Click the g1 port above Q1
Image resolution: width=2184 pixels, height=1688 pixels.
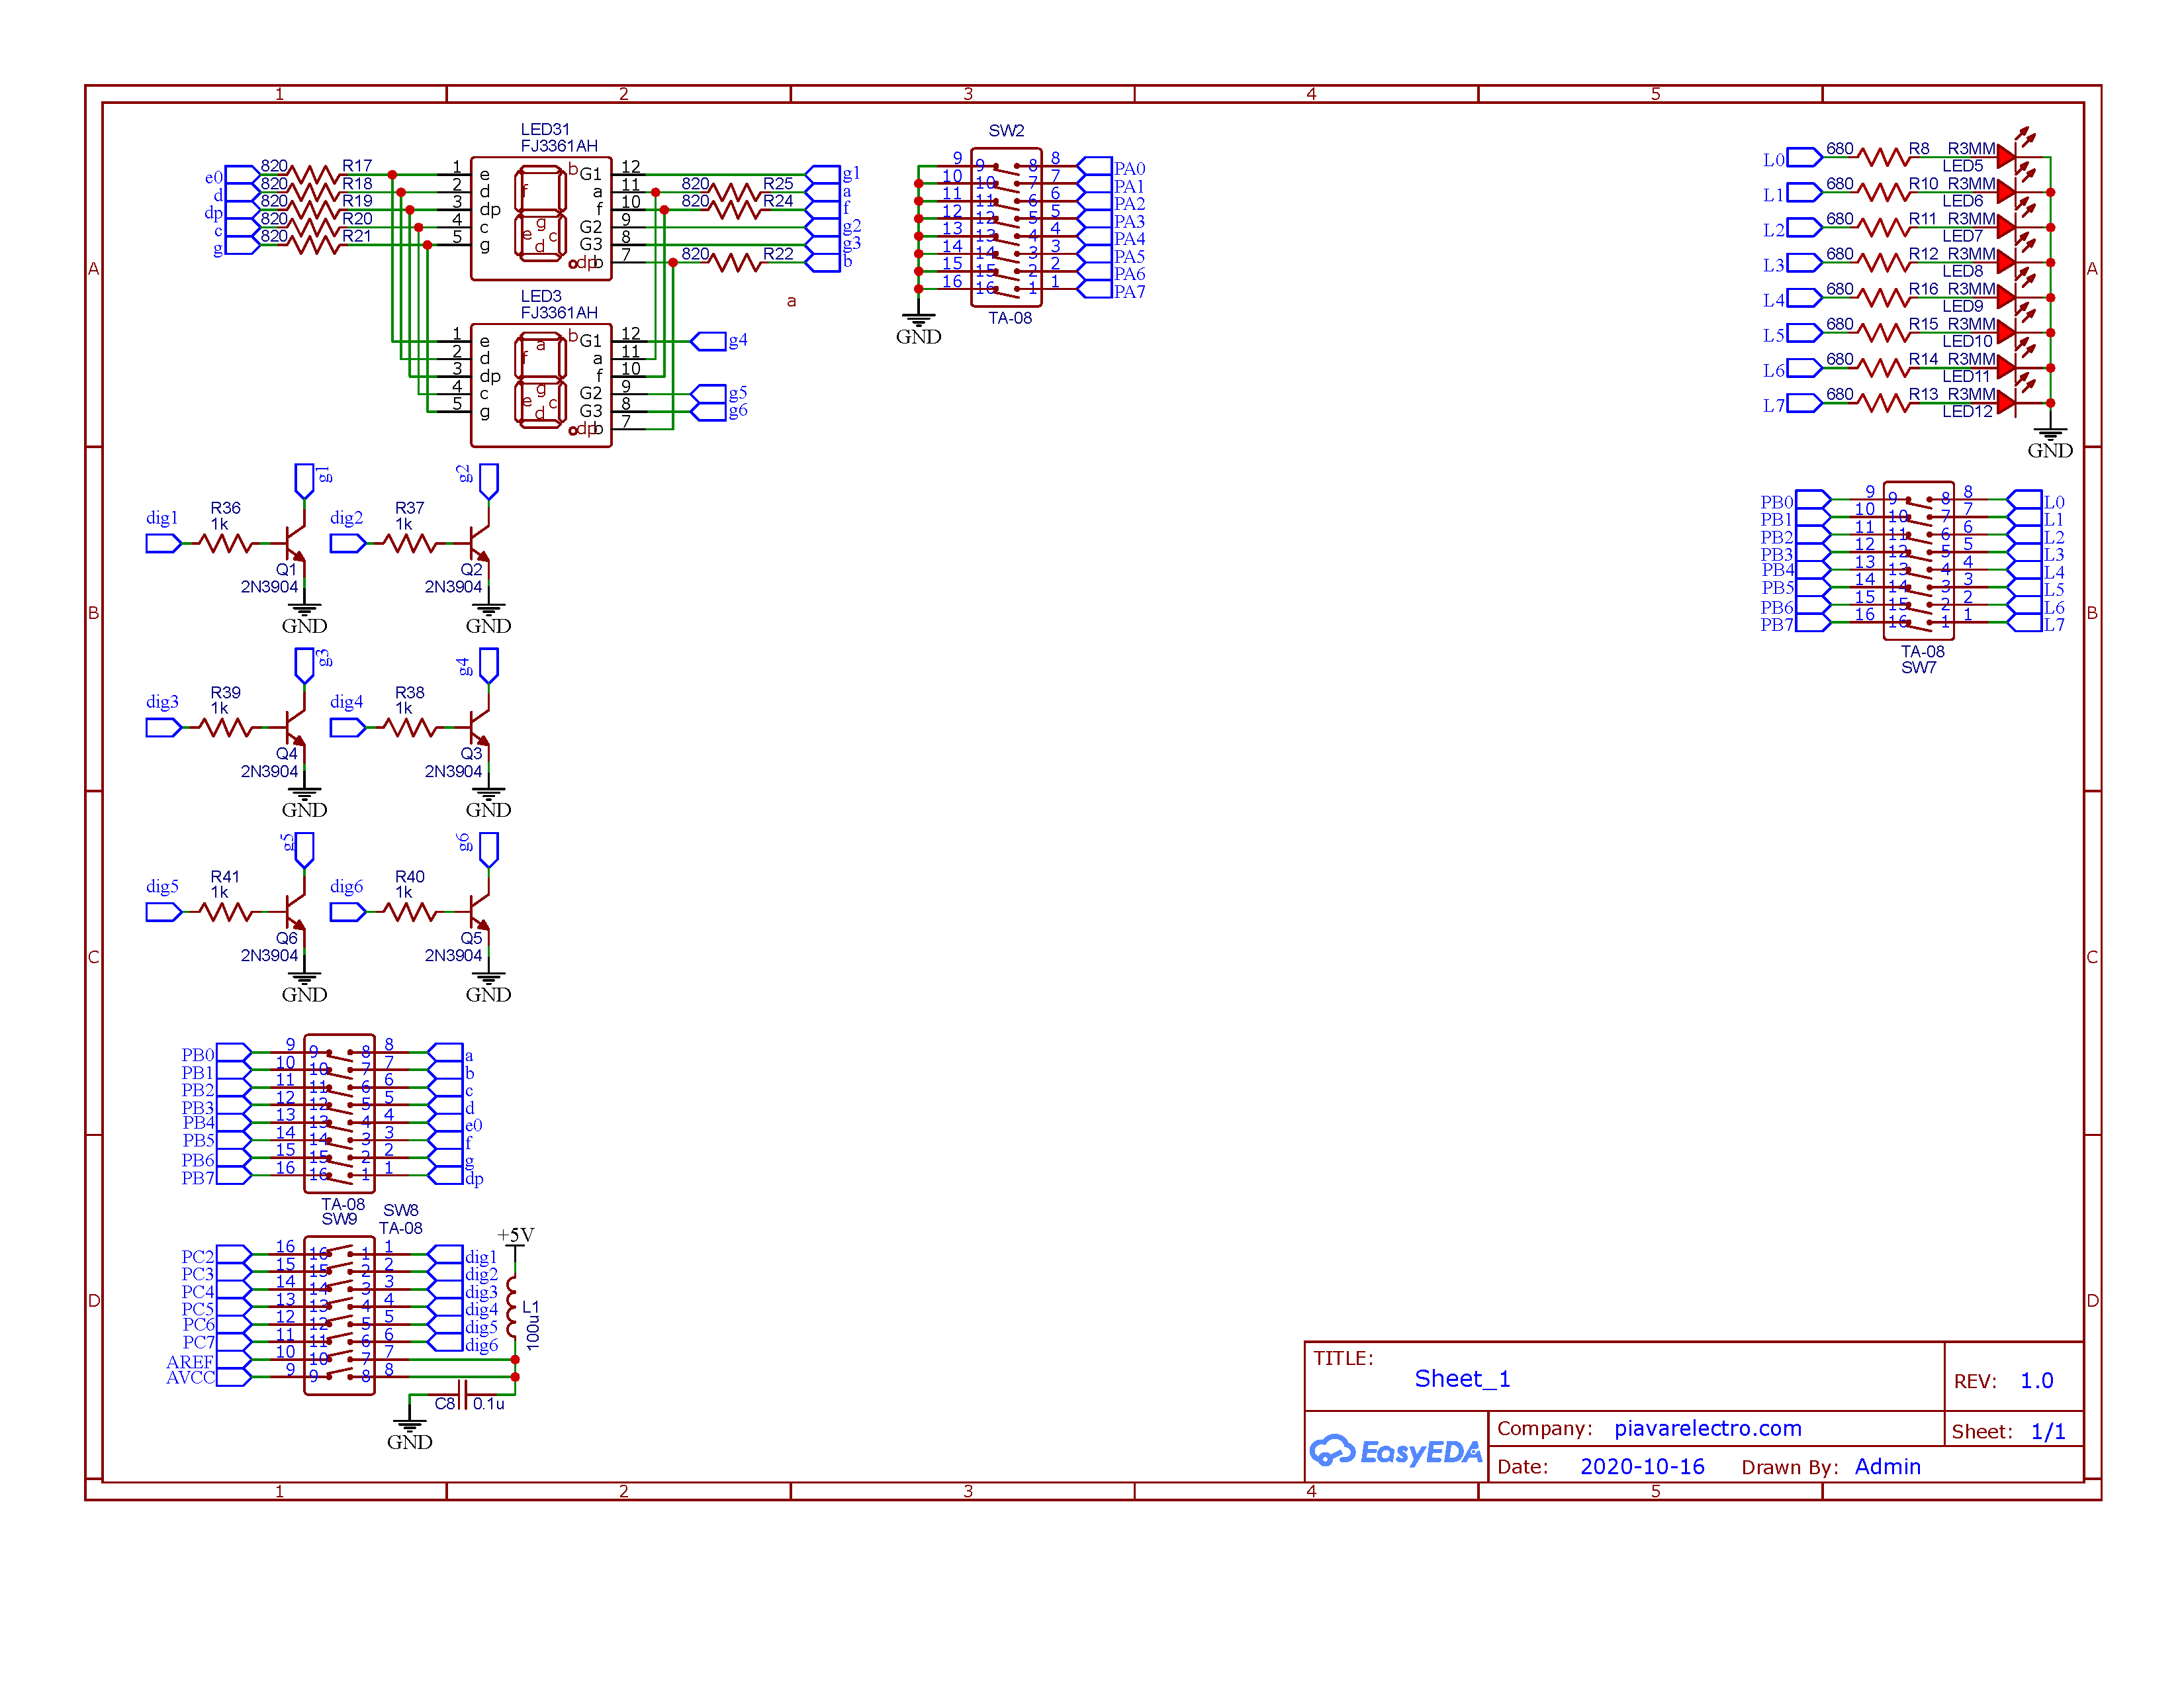(305, 481)
